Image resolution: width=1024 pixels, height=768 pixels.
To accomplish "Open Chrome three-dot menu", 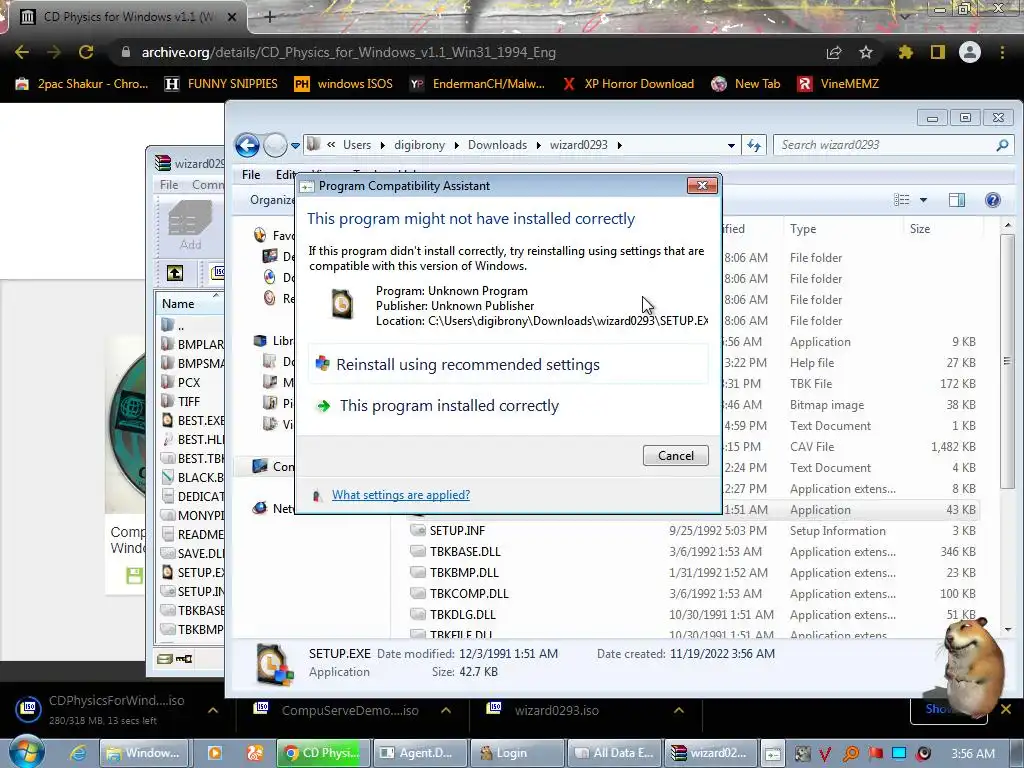I will (x=1002, y=52).
